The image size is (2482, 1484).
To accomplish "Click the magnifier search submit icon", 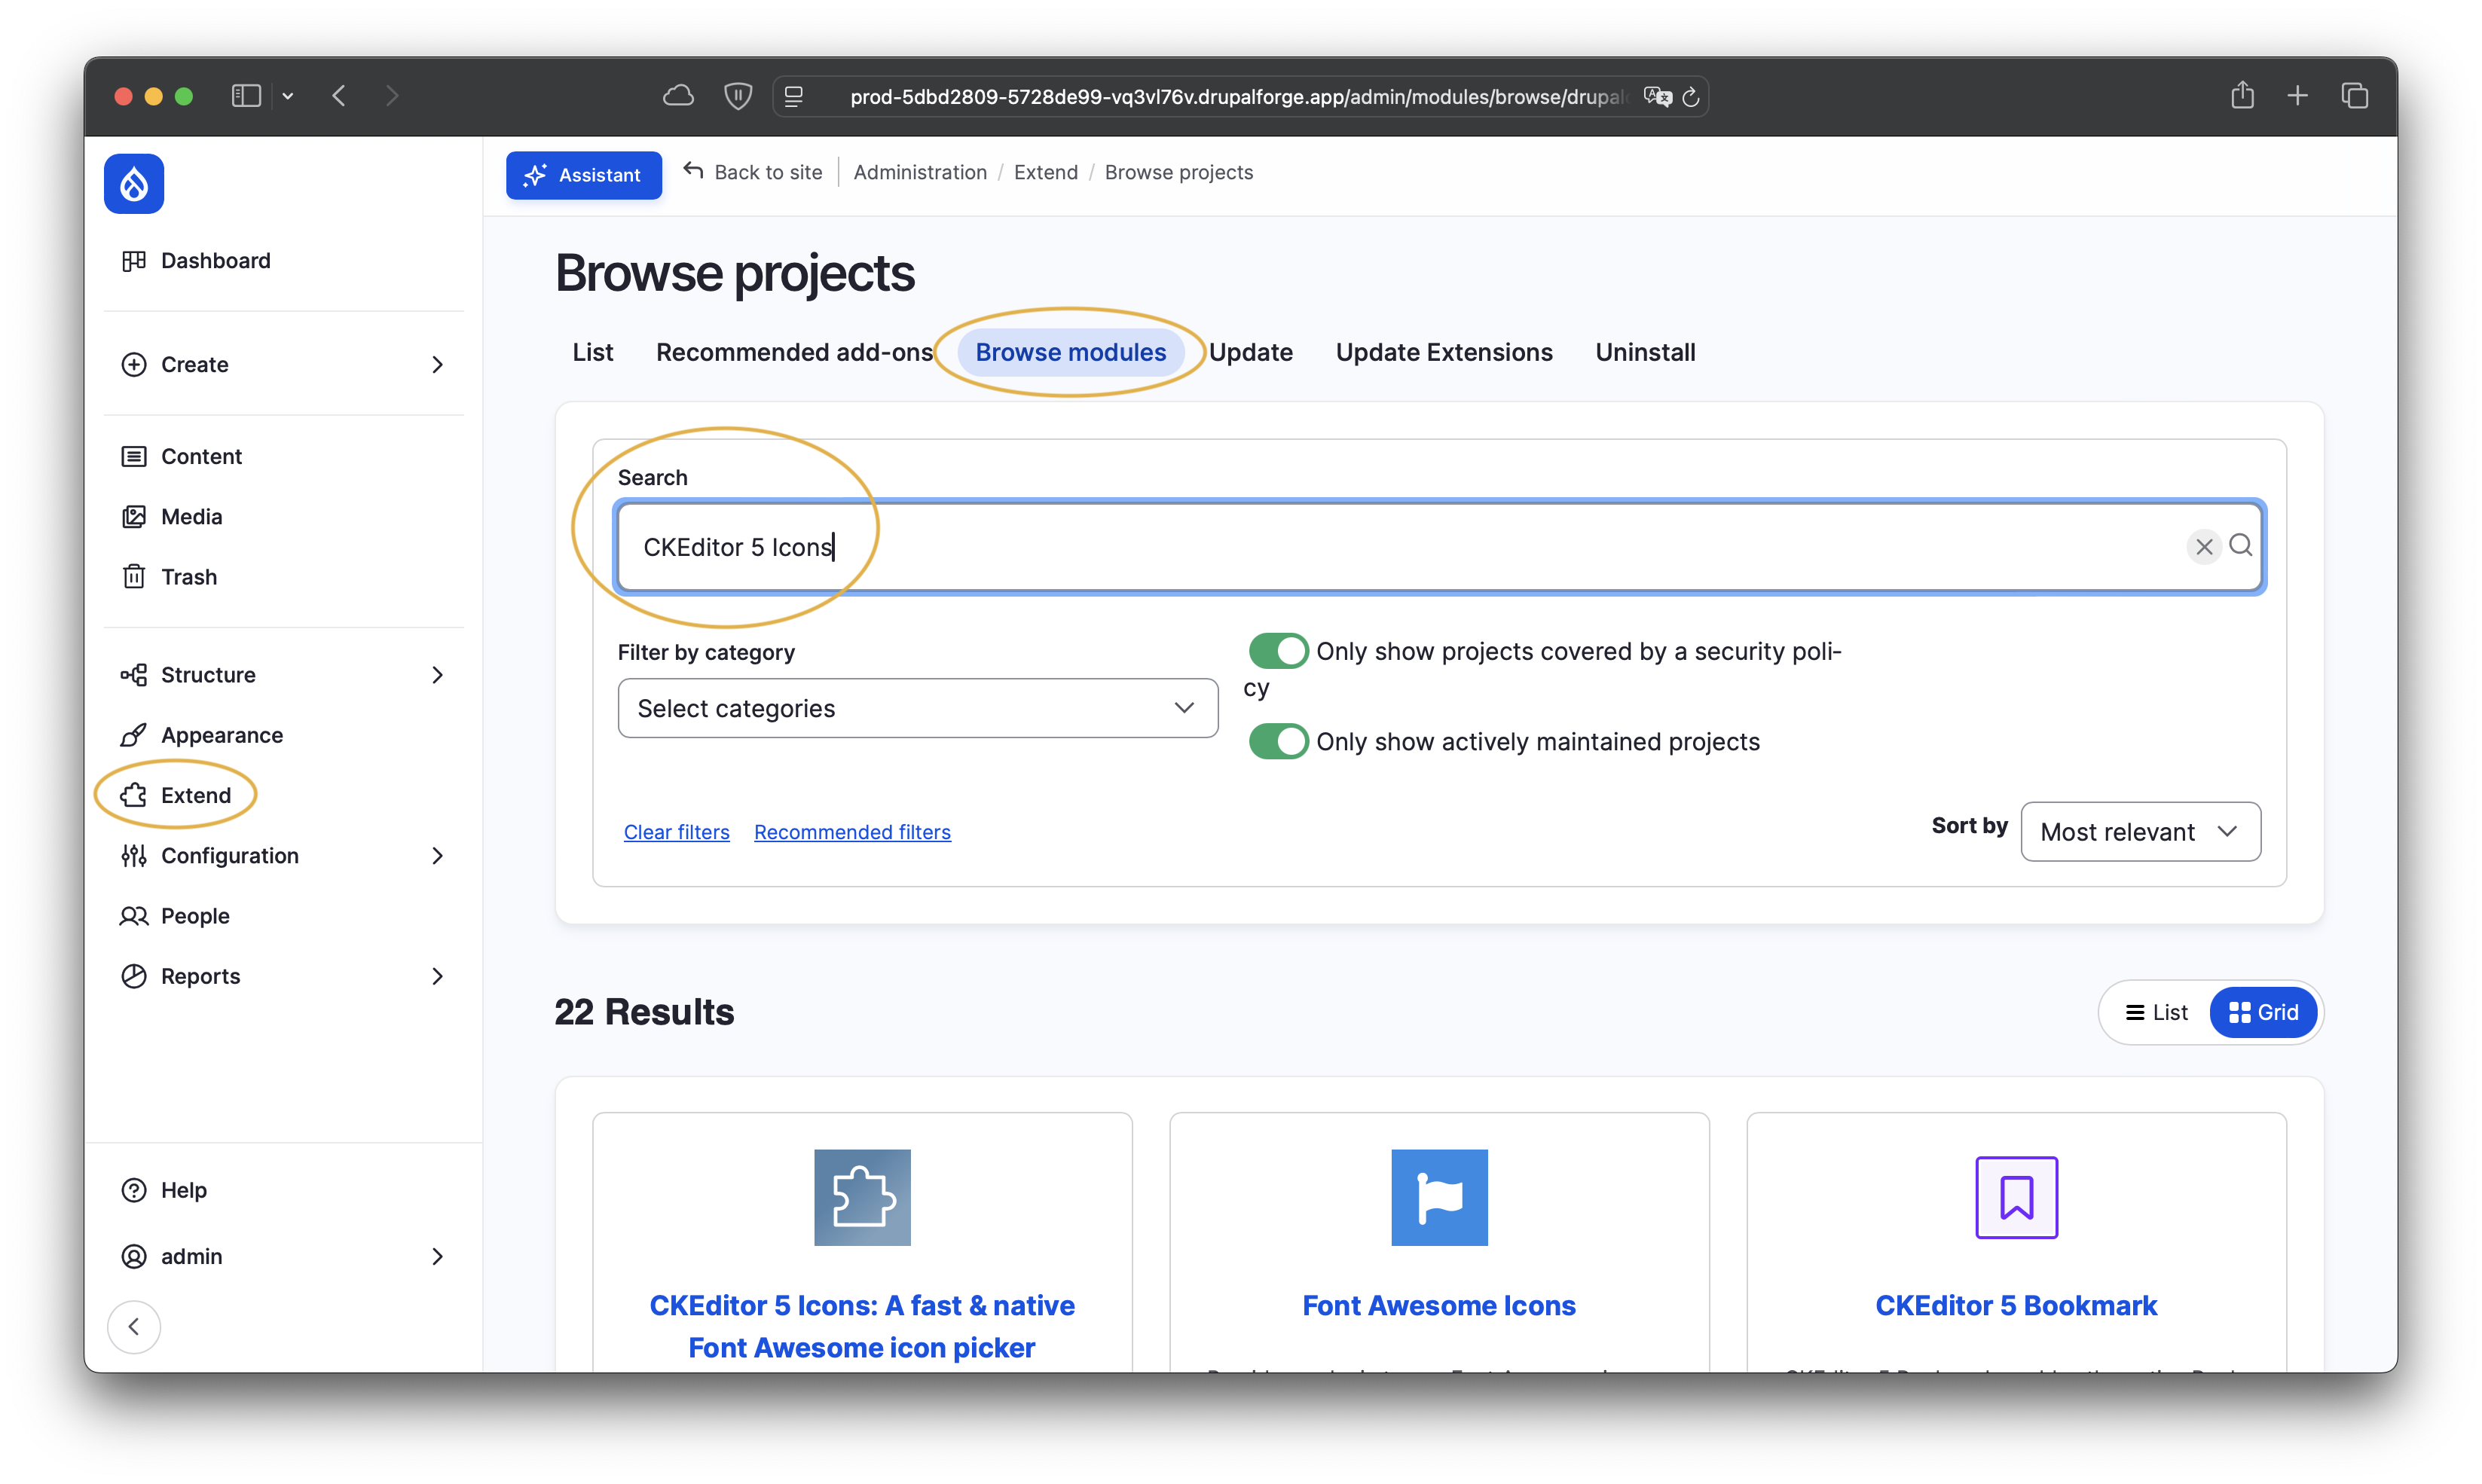I will (x=2240, y=545).
